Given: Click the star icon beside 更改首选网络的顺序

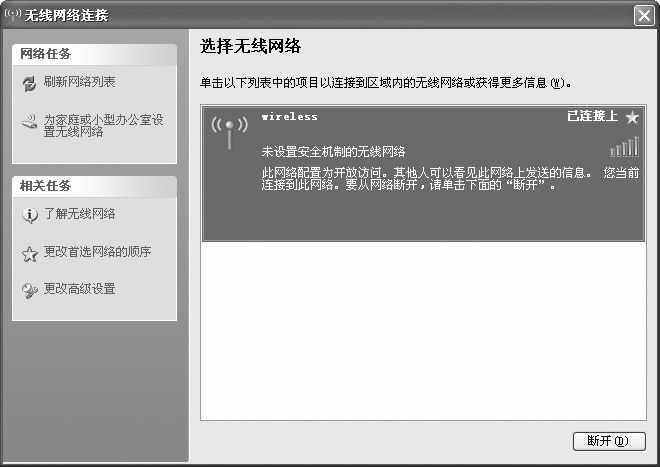Looking at the screenshot, I should point(29,254).
